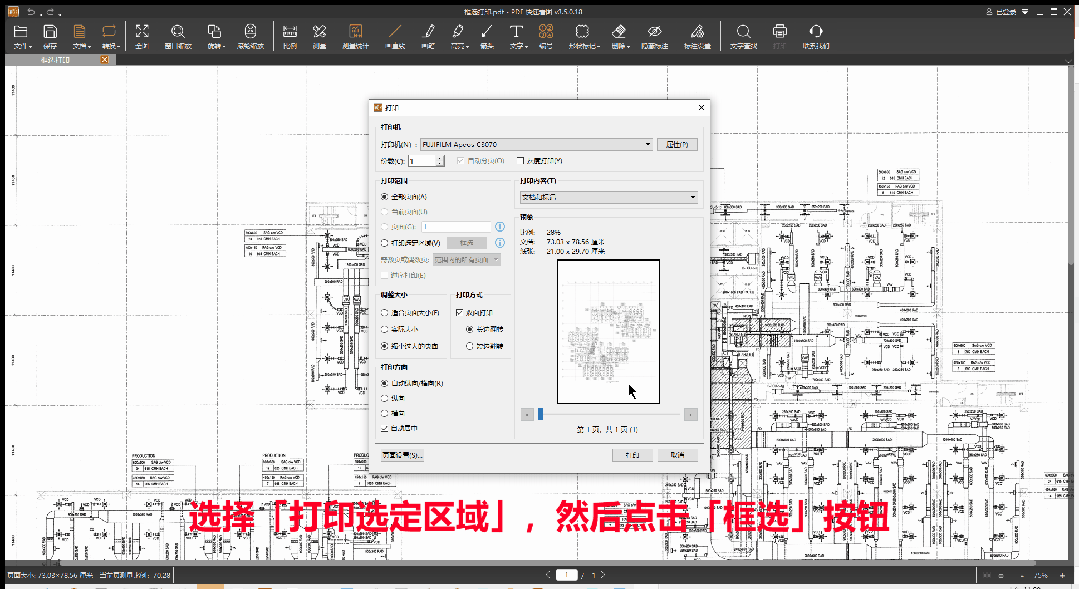
Task: Switch to the open PDF document tab
Action: [x=55, y=60]
